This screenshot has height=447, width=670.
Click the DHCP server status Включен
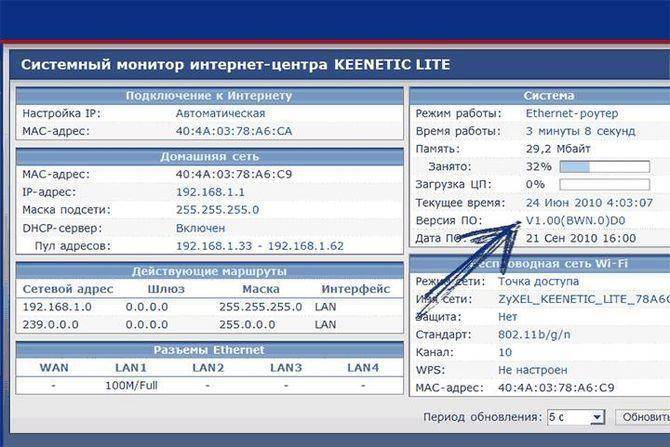pos(200,228)
